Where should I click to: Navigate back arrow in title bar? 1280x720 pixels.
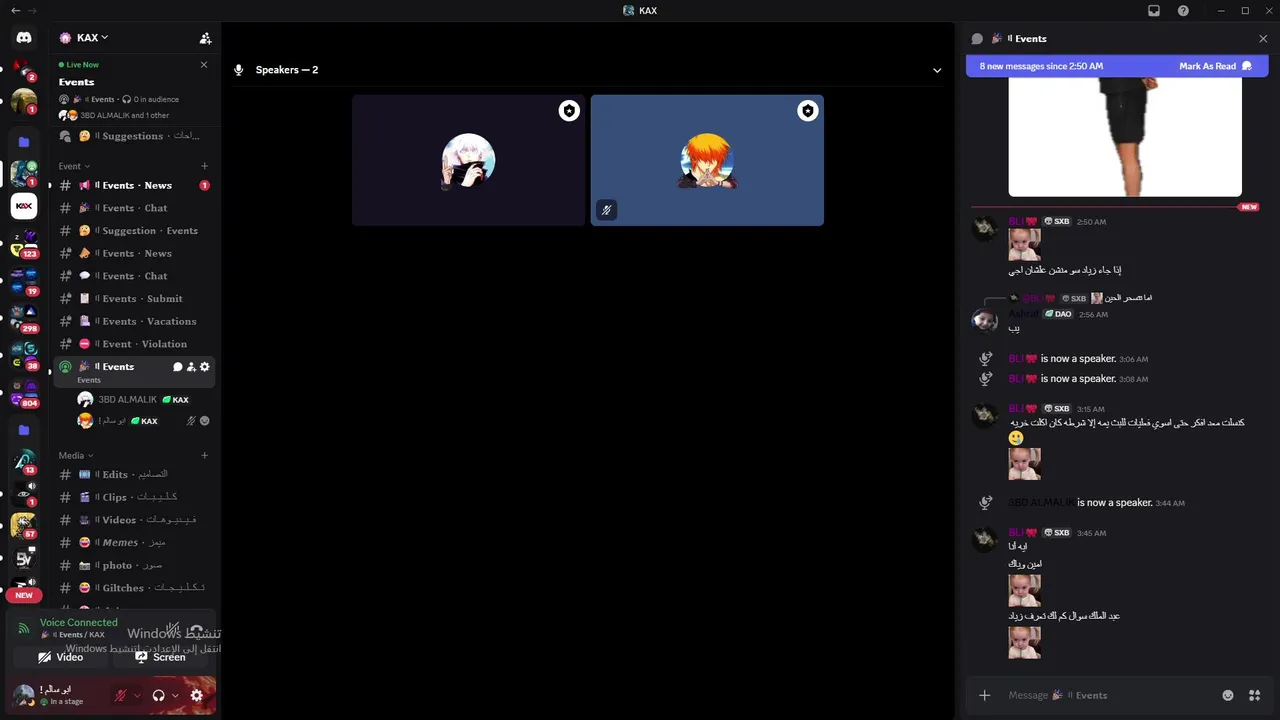click(x=15, y=11)
